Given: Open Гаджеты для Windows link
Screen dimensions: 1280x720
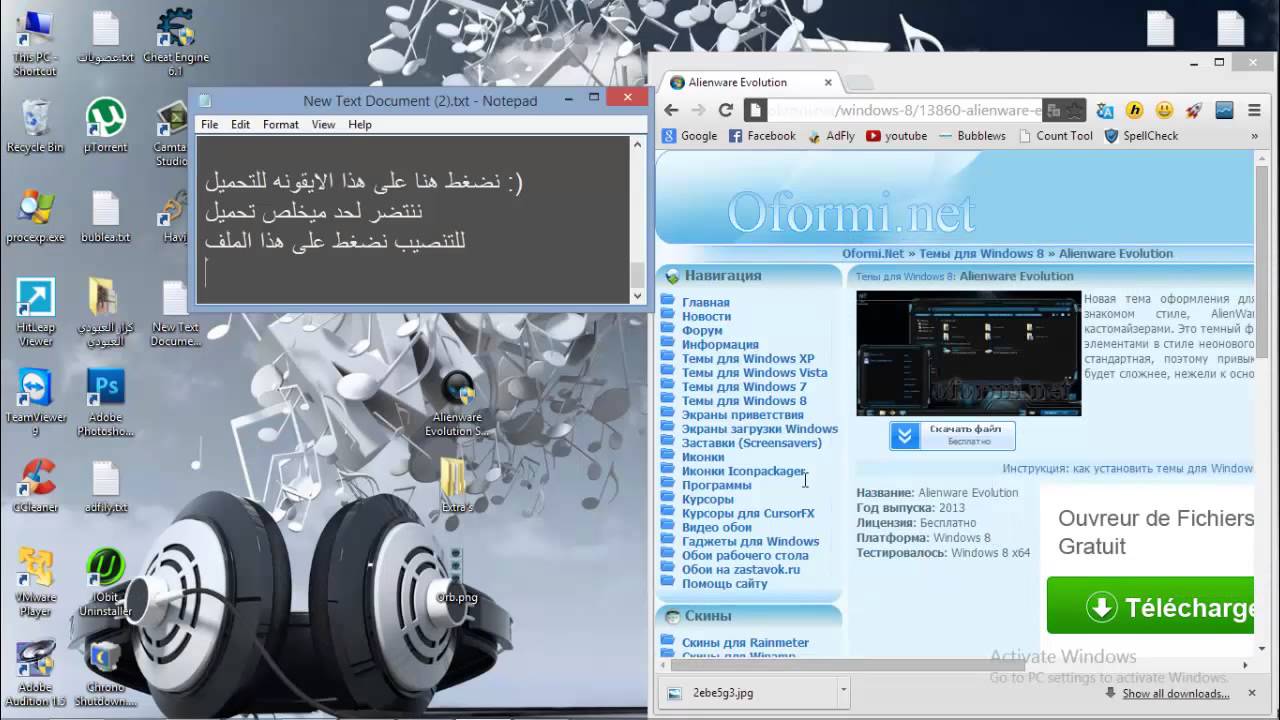Looking at the screenshot, I should (750, 541).
